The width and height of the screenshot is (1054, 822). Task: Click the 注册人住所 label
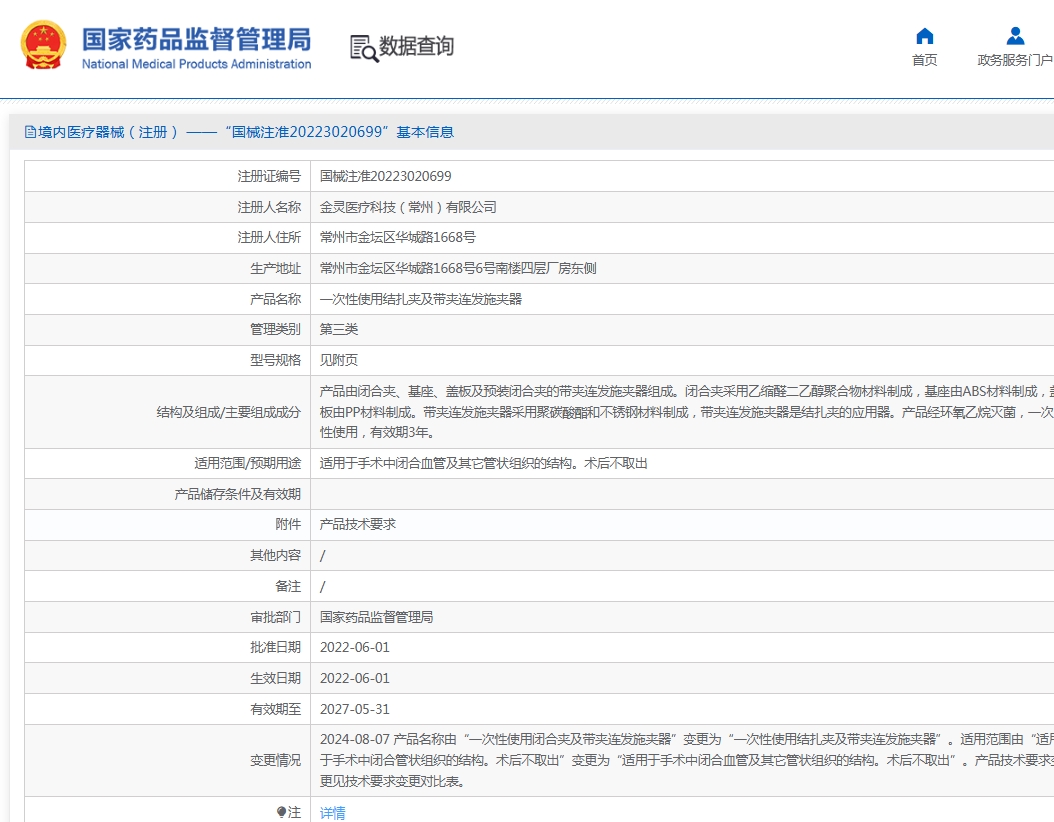click(x=269, y=237)
